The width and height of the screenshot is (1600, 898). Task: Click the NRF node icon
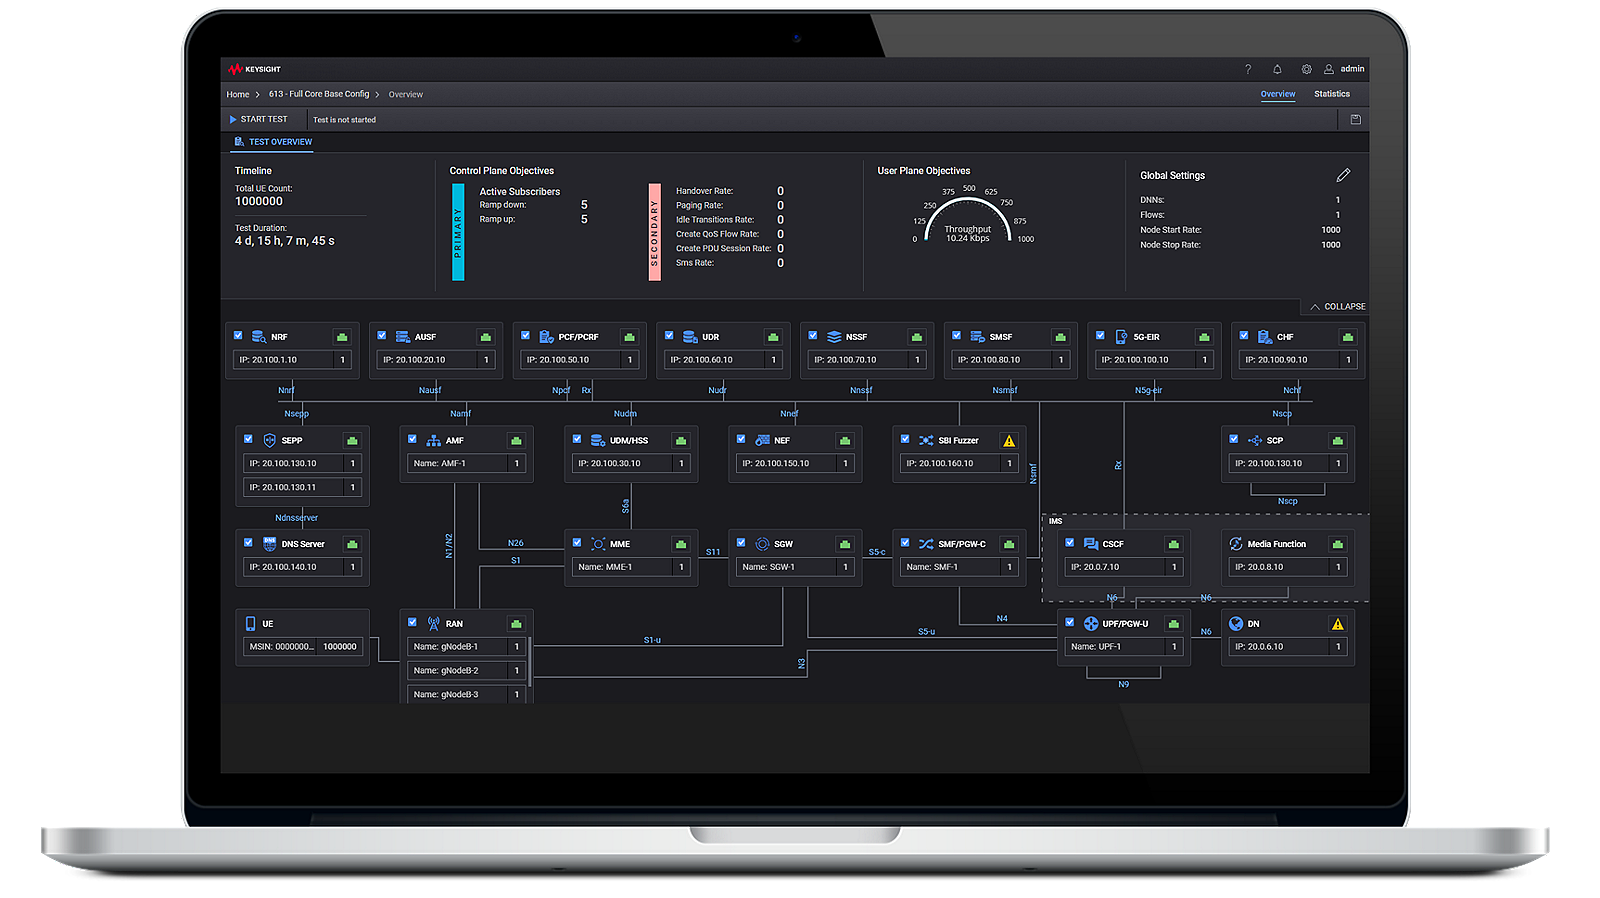pos(259,337)
